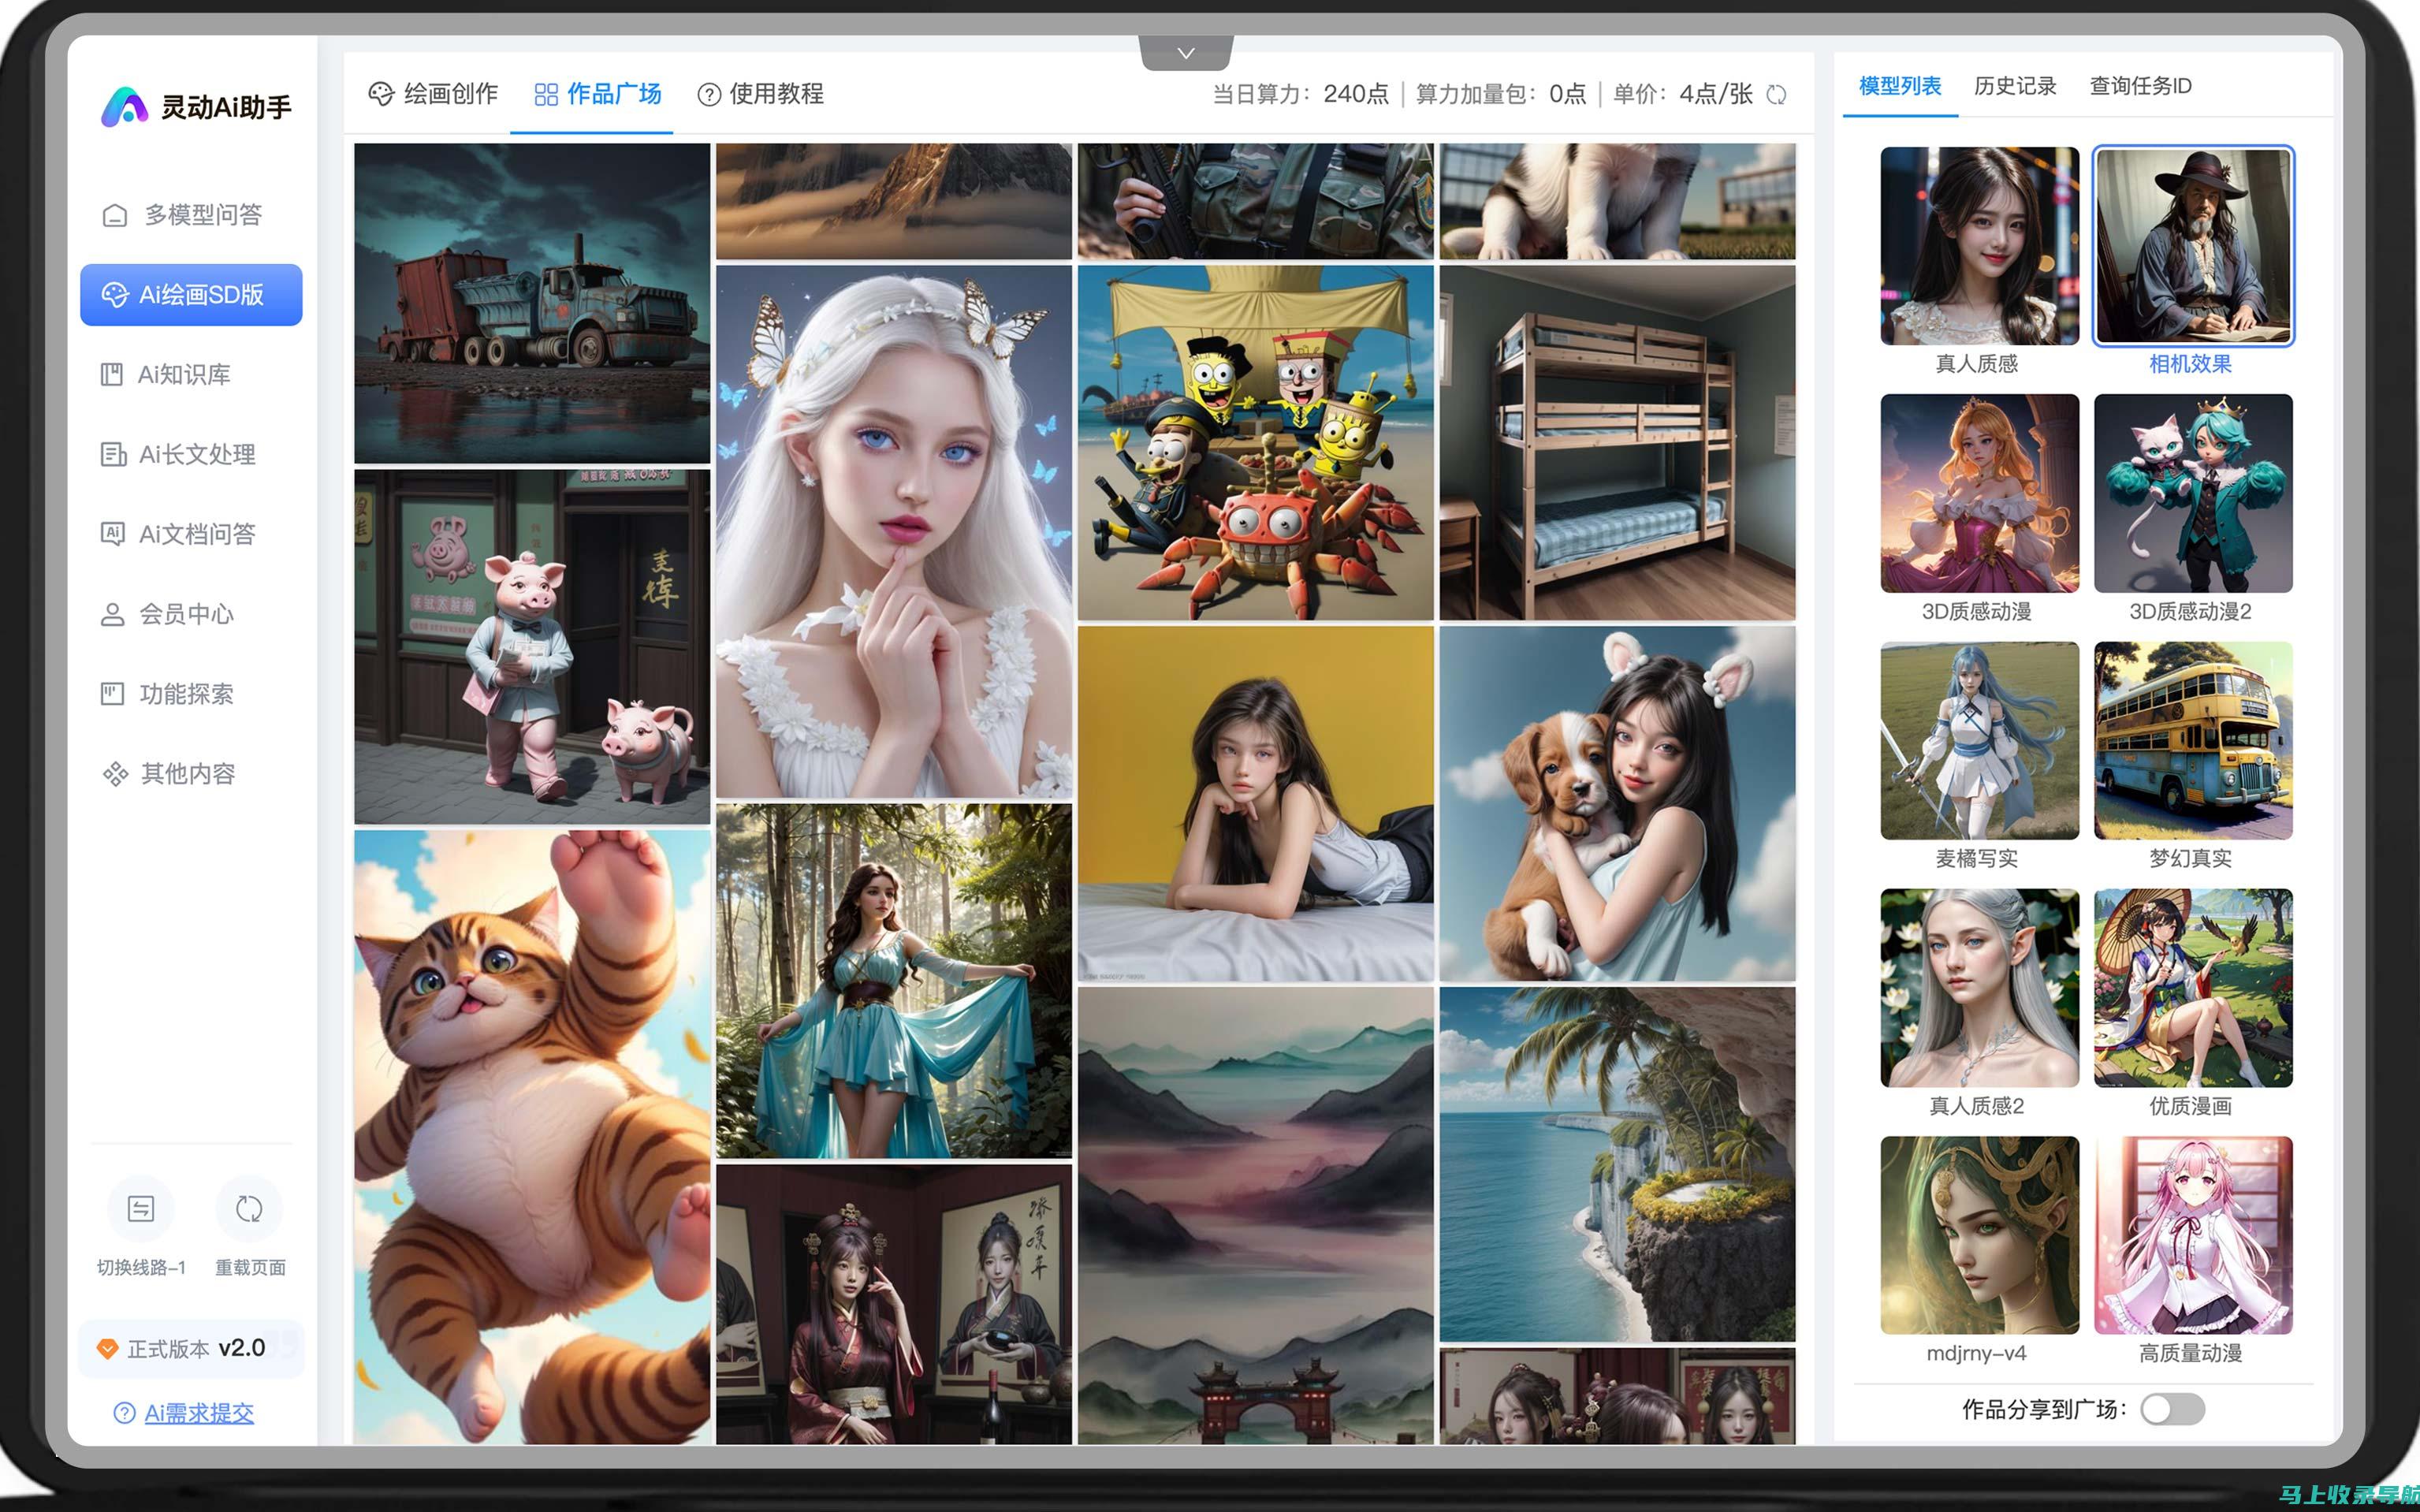Open the wooden bunk bed image
The height and width of the screenshot is (1512, 2420).
[x=1618, y=443]
